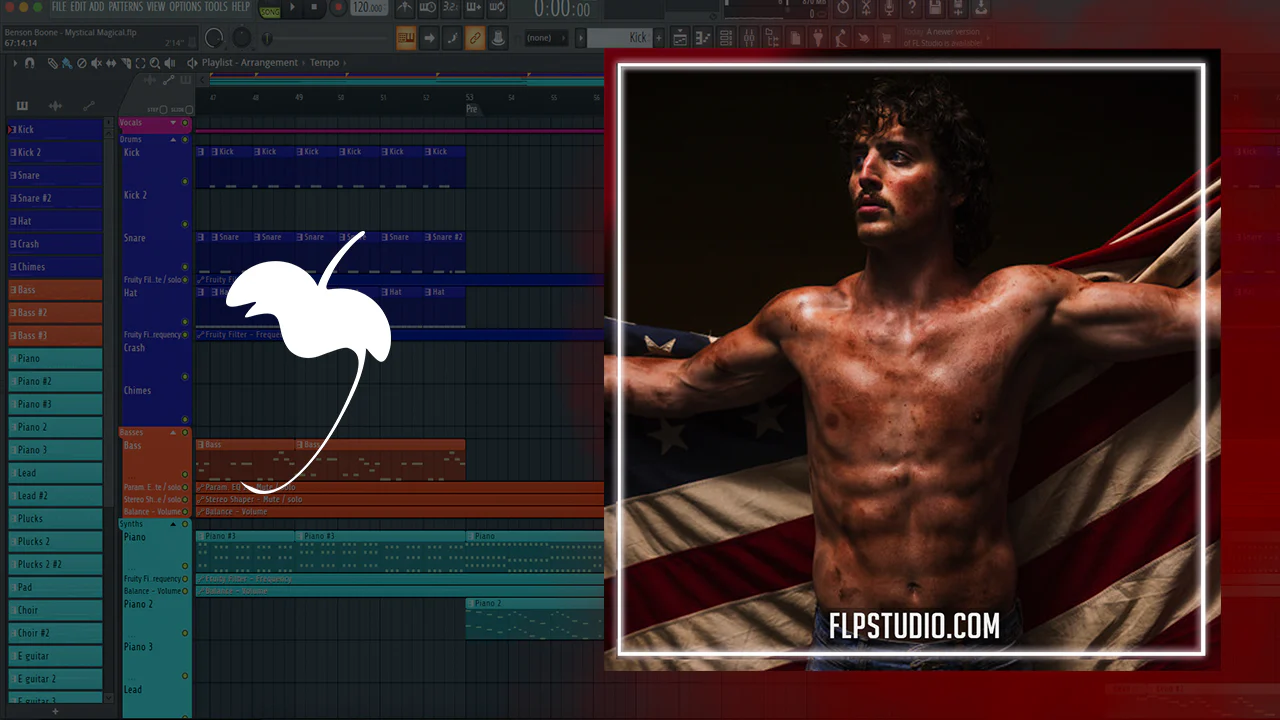Select the Slice tool in playlist toolbar
The image size is (1280, 720).
click(126, 63)
